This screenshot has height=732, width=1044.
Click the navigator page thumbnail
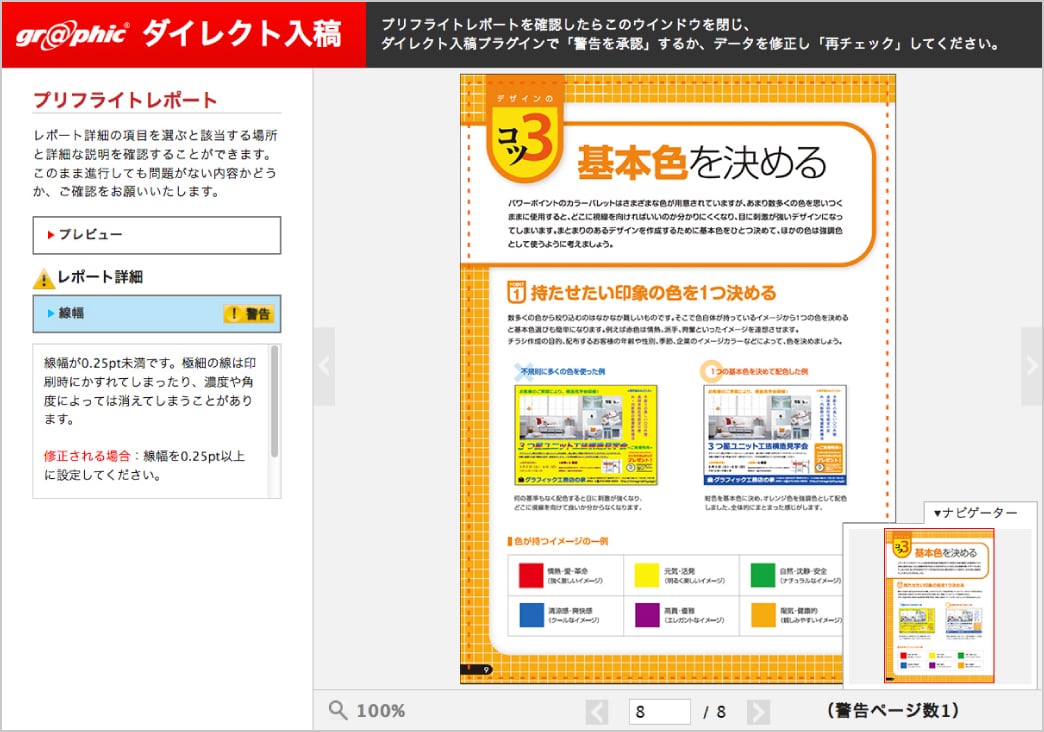pyautogui.click(x=939, y=606)
